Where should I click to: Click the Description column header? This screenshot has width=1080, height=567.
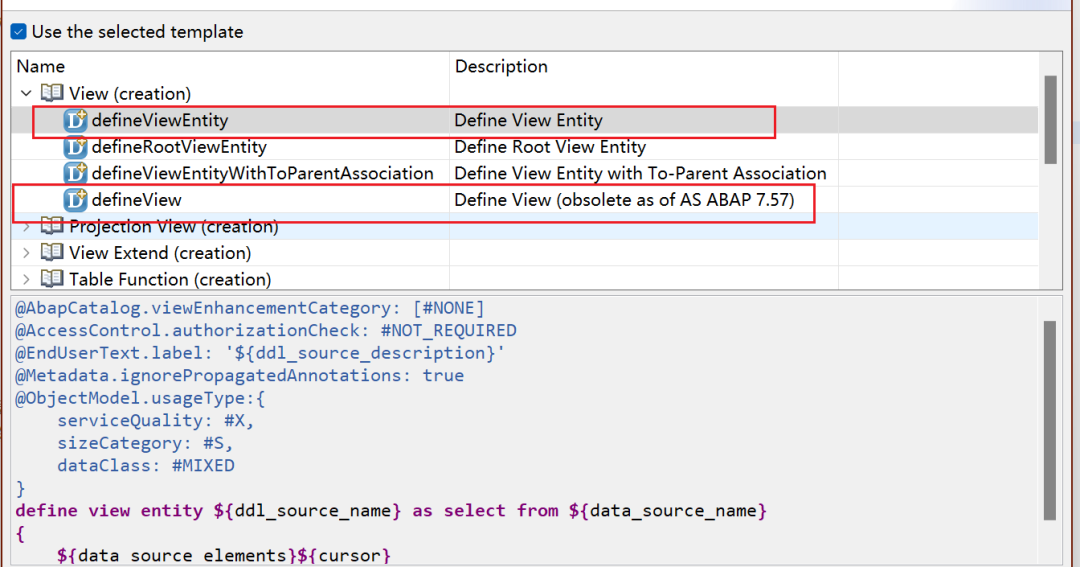pos(643,66)
